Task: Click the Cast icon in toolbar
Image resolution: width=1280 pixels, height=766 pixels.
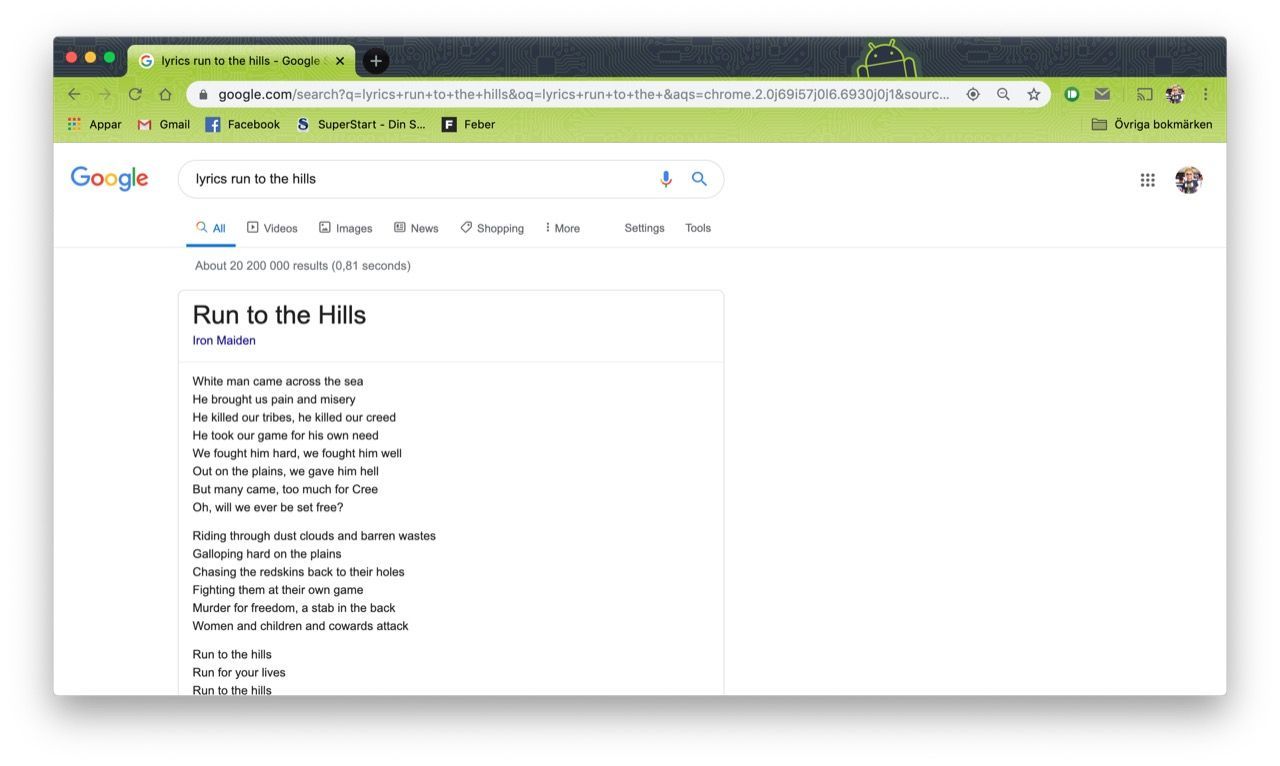Action: pos(1145,94)
